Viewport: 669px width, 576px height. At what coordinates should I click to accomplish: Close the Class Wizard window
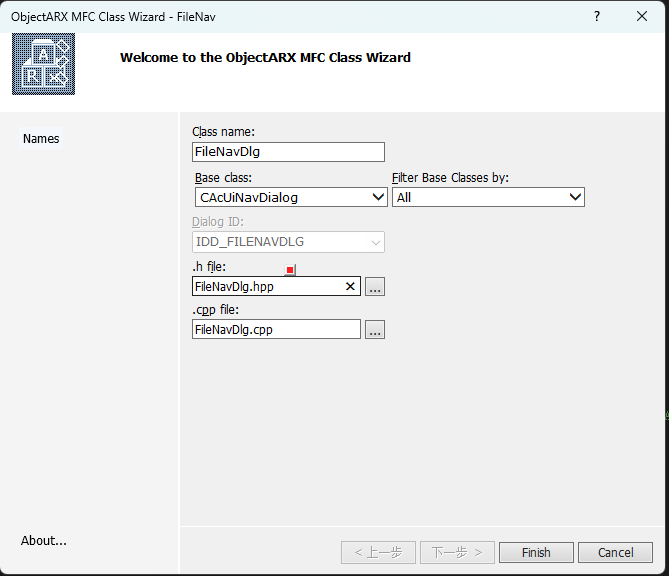click(x=642, y=16)
